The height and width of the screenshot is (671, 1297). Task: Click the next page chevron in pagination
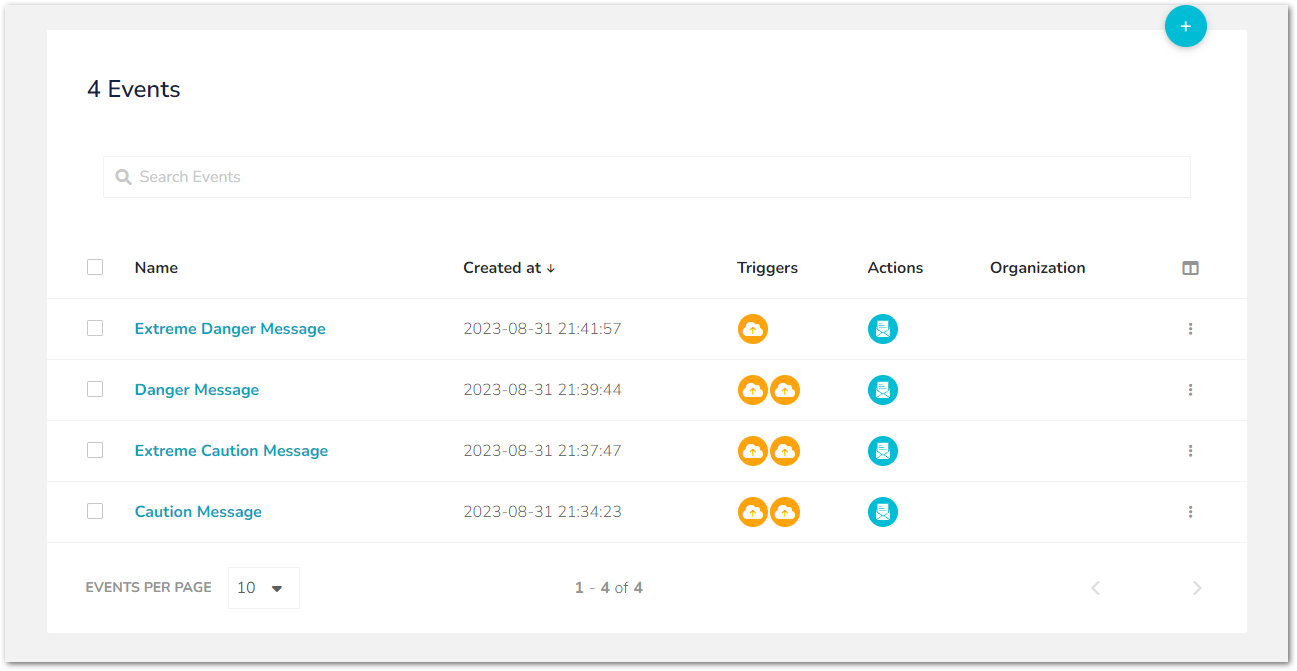tap(1196, 587)
